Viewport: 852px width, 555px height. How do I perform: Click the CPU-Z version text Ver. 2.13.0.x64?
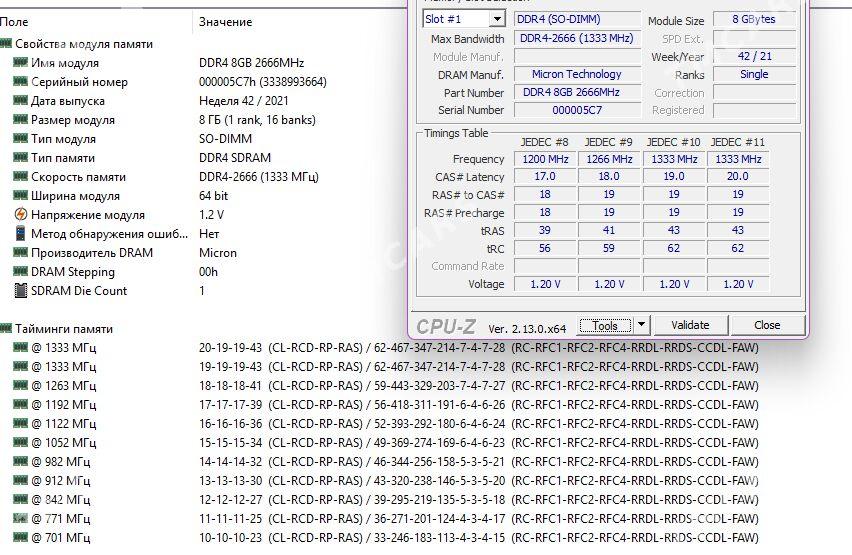[527, 328]
